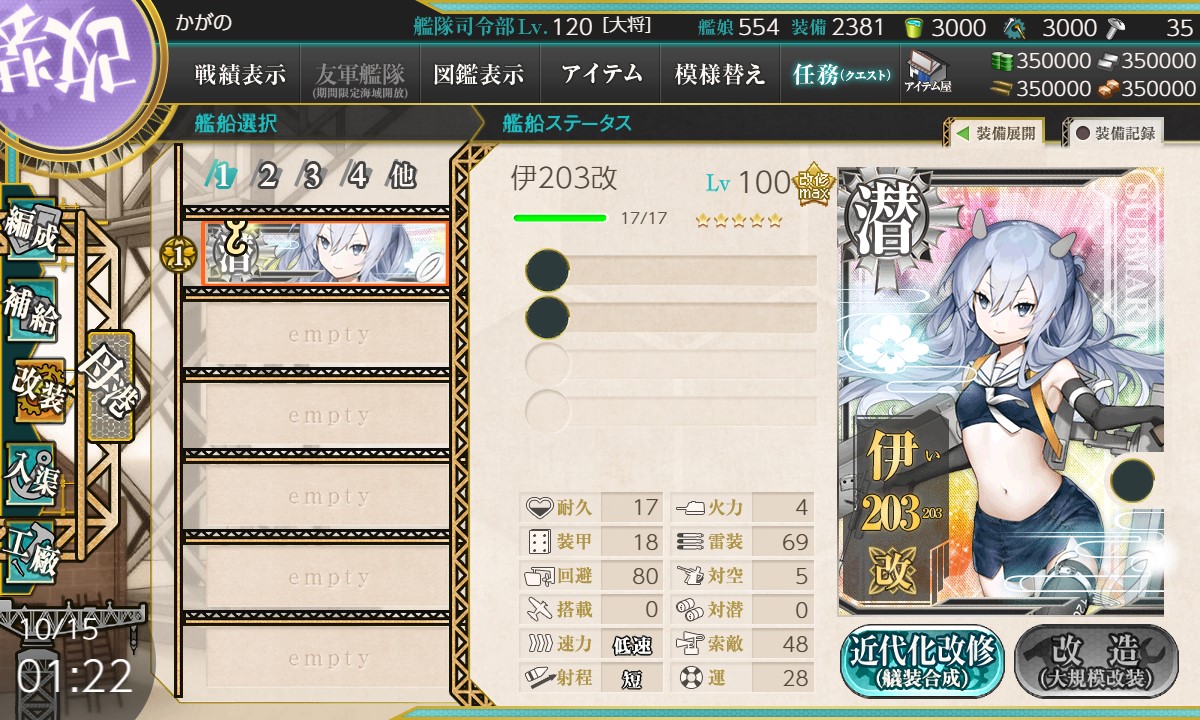Open the 戦績表示 records menu
1200x720 pixels.
(240, 74)
